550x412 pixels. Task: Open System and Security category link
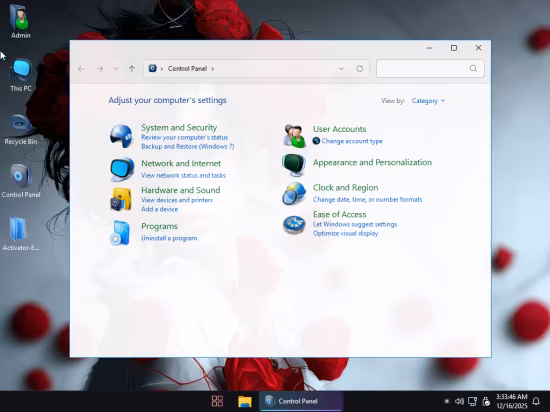(x=179, y=128)
